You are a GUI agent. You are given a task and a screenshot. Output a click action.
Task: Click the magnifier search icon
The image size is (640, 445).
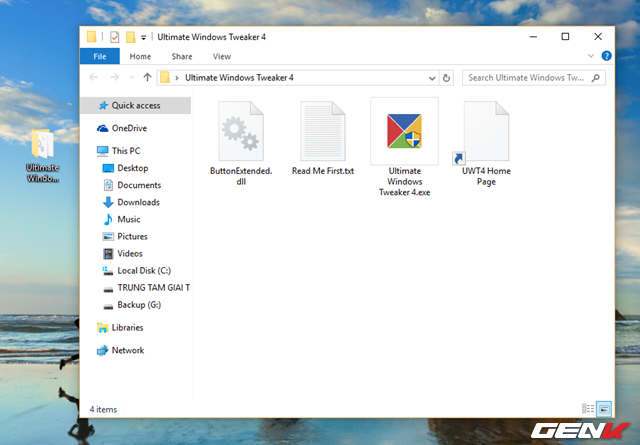(596, 78)
